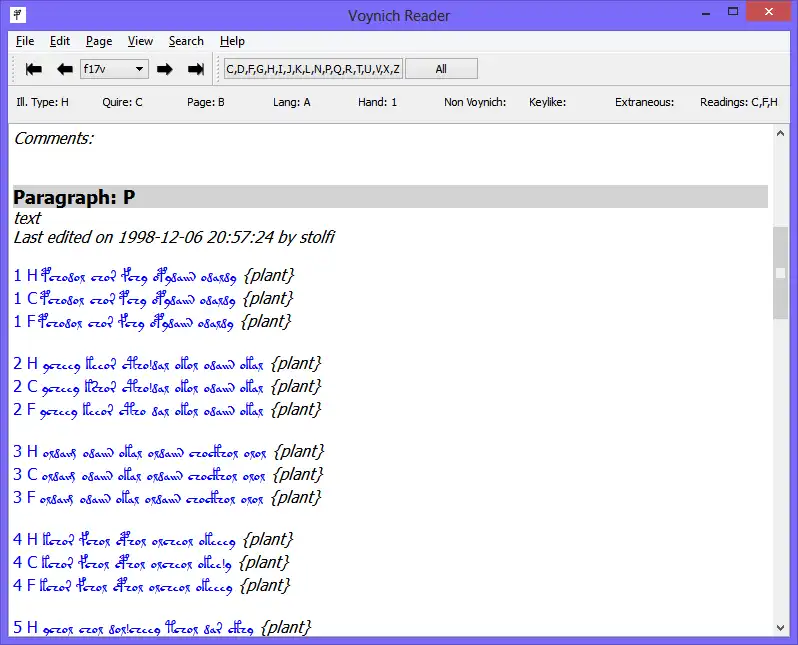Click the line 2 C transcription
This screenshot has width=798, height=645.
click(x=167, y=387)
